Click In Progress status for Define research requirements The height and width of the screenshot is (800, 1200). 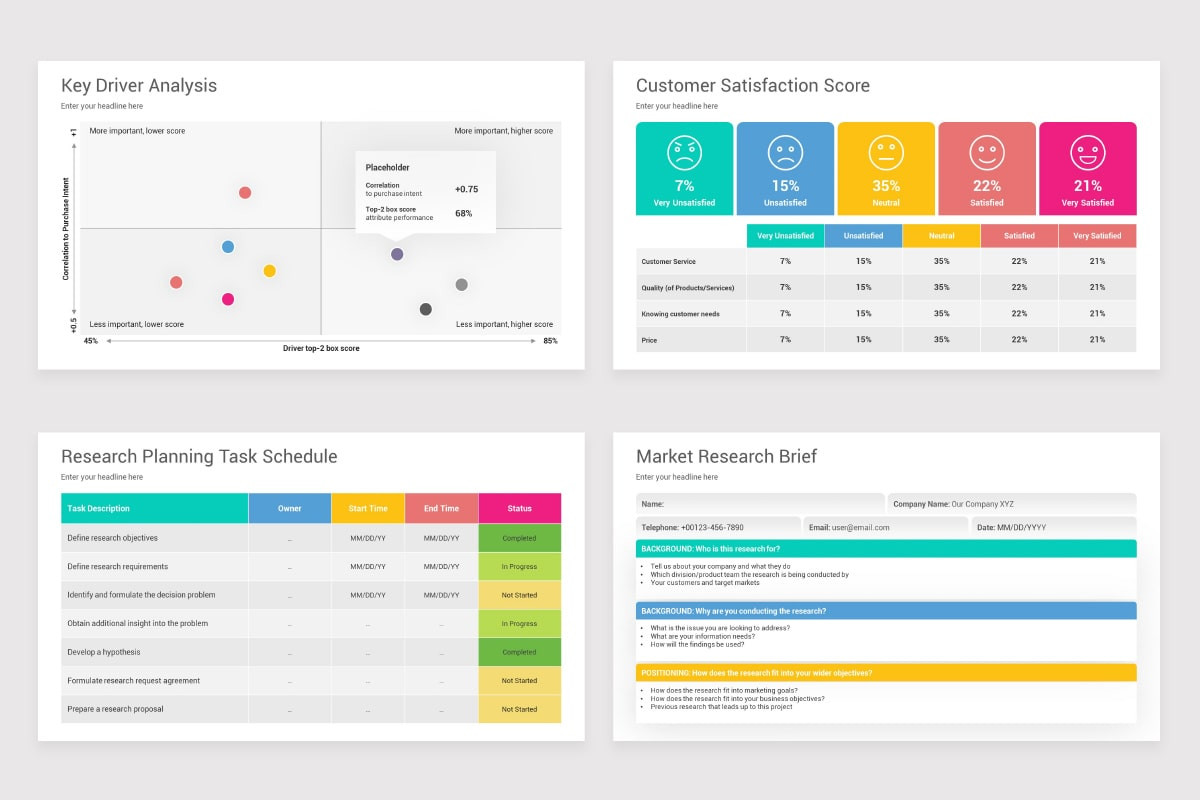tap(520, 566)
